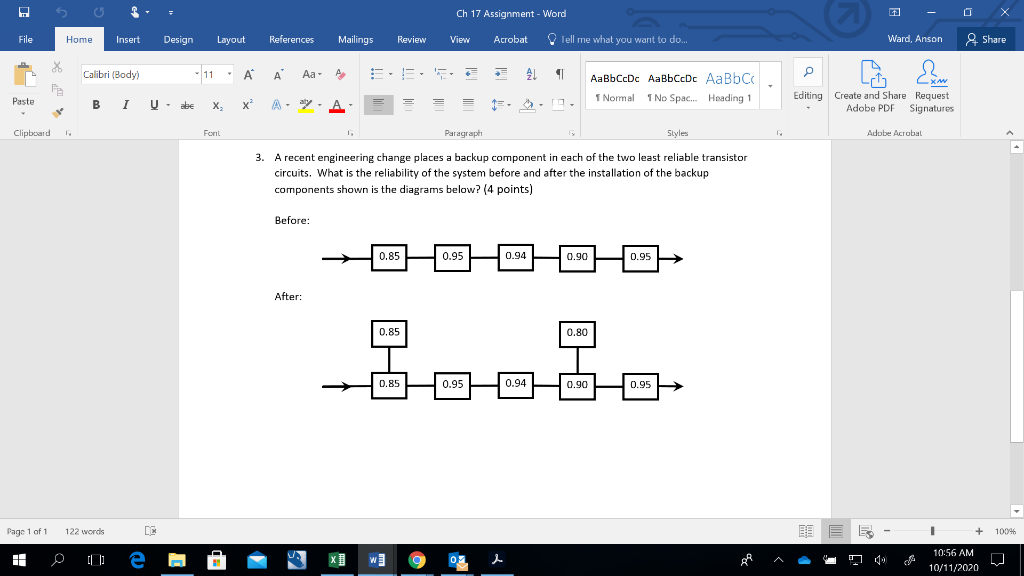
Task: Open the font size dropdown
Action: pos(228,74)
